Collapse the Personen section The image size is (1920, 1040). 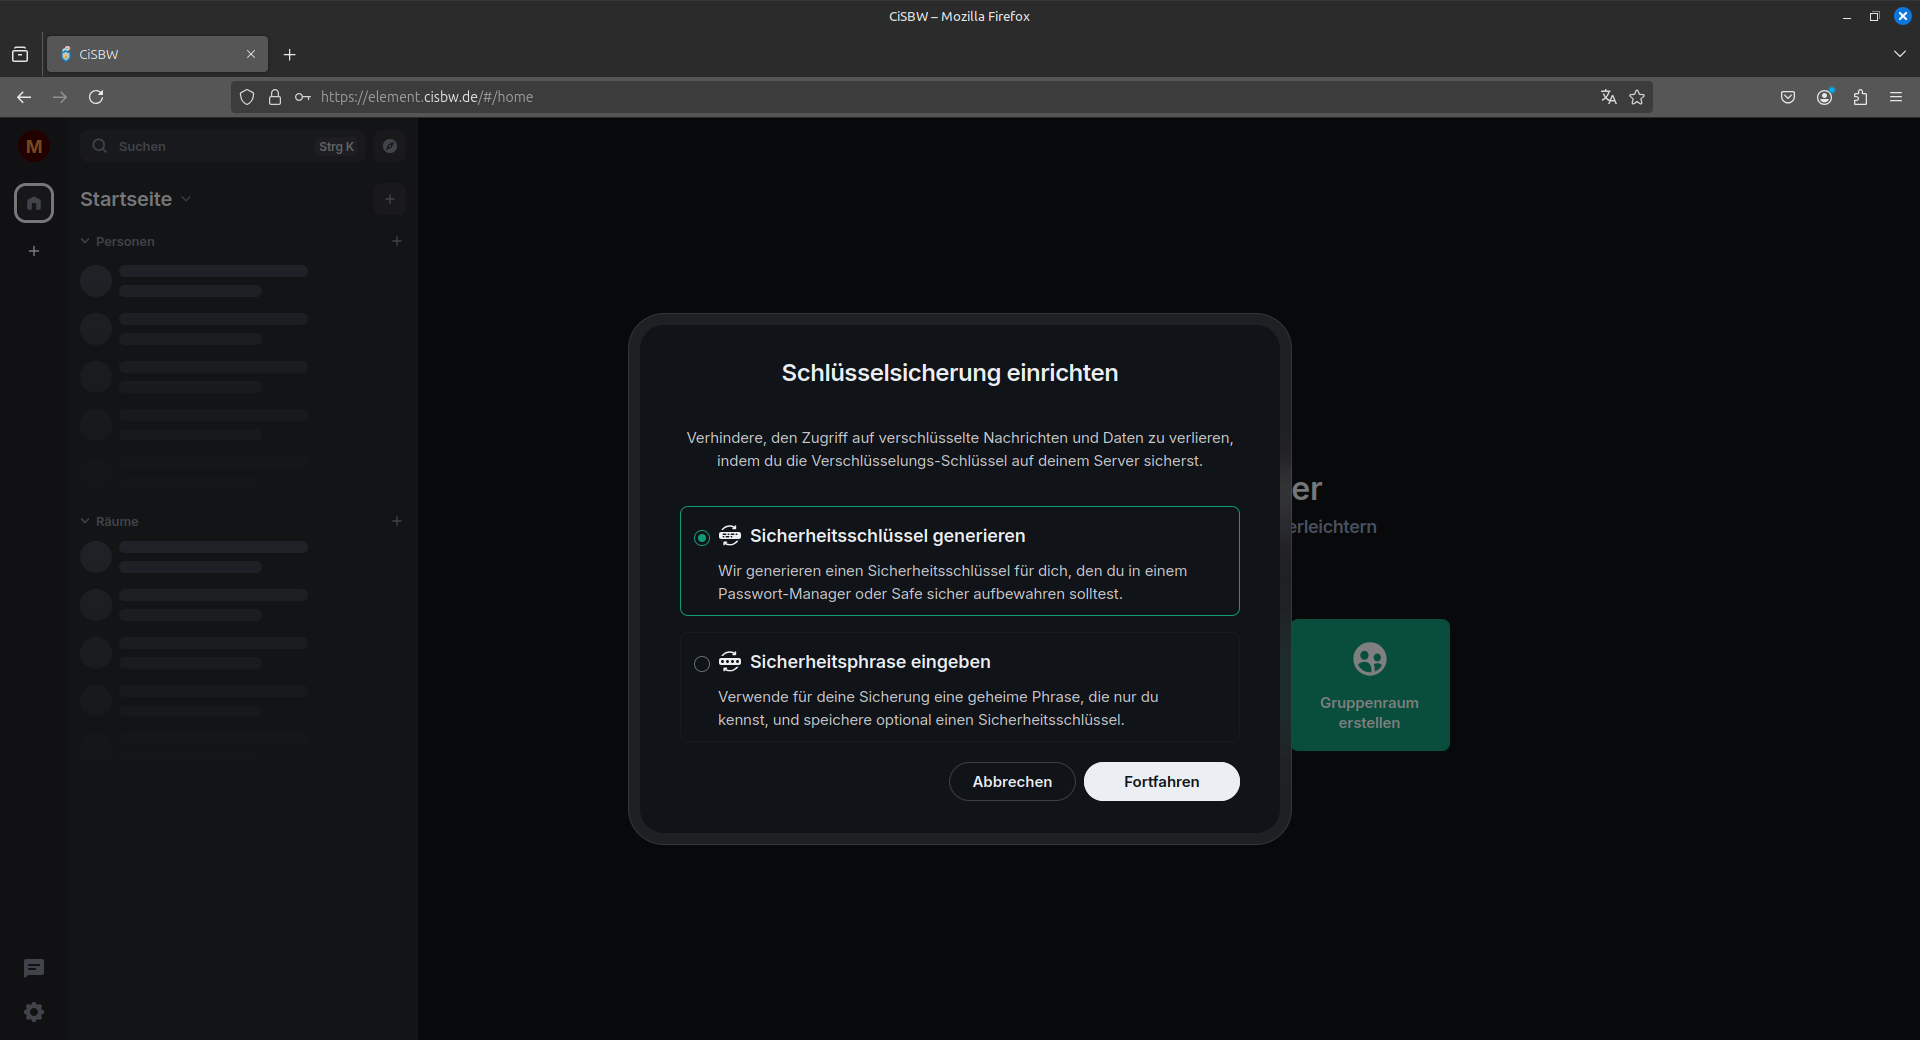pos(84,240)
